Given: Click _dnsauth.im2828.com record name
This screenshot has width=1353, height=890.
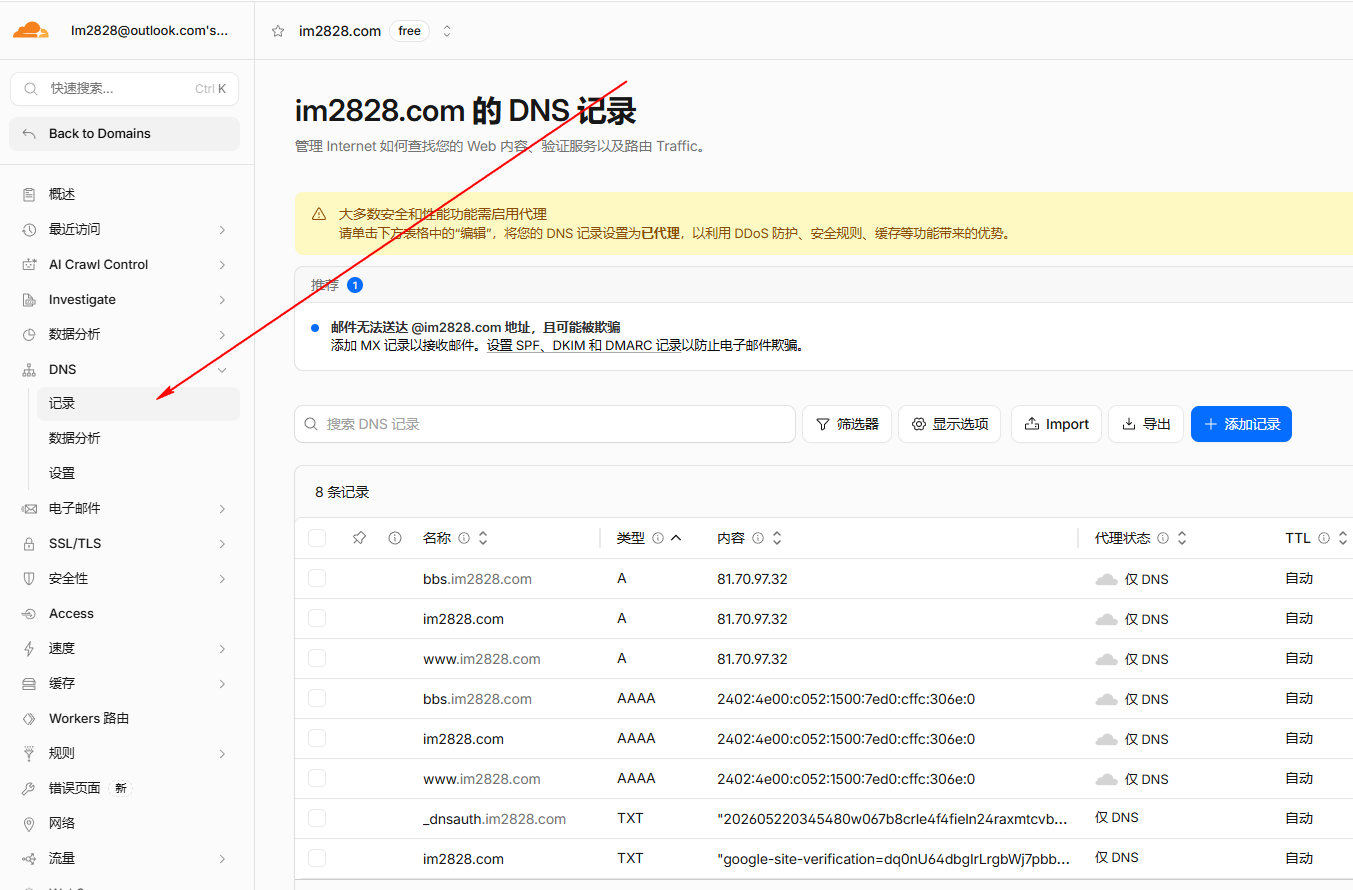Looking at the screenshot, I should [494, 819].
